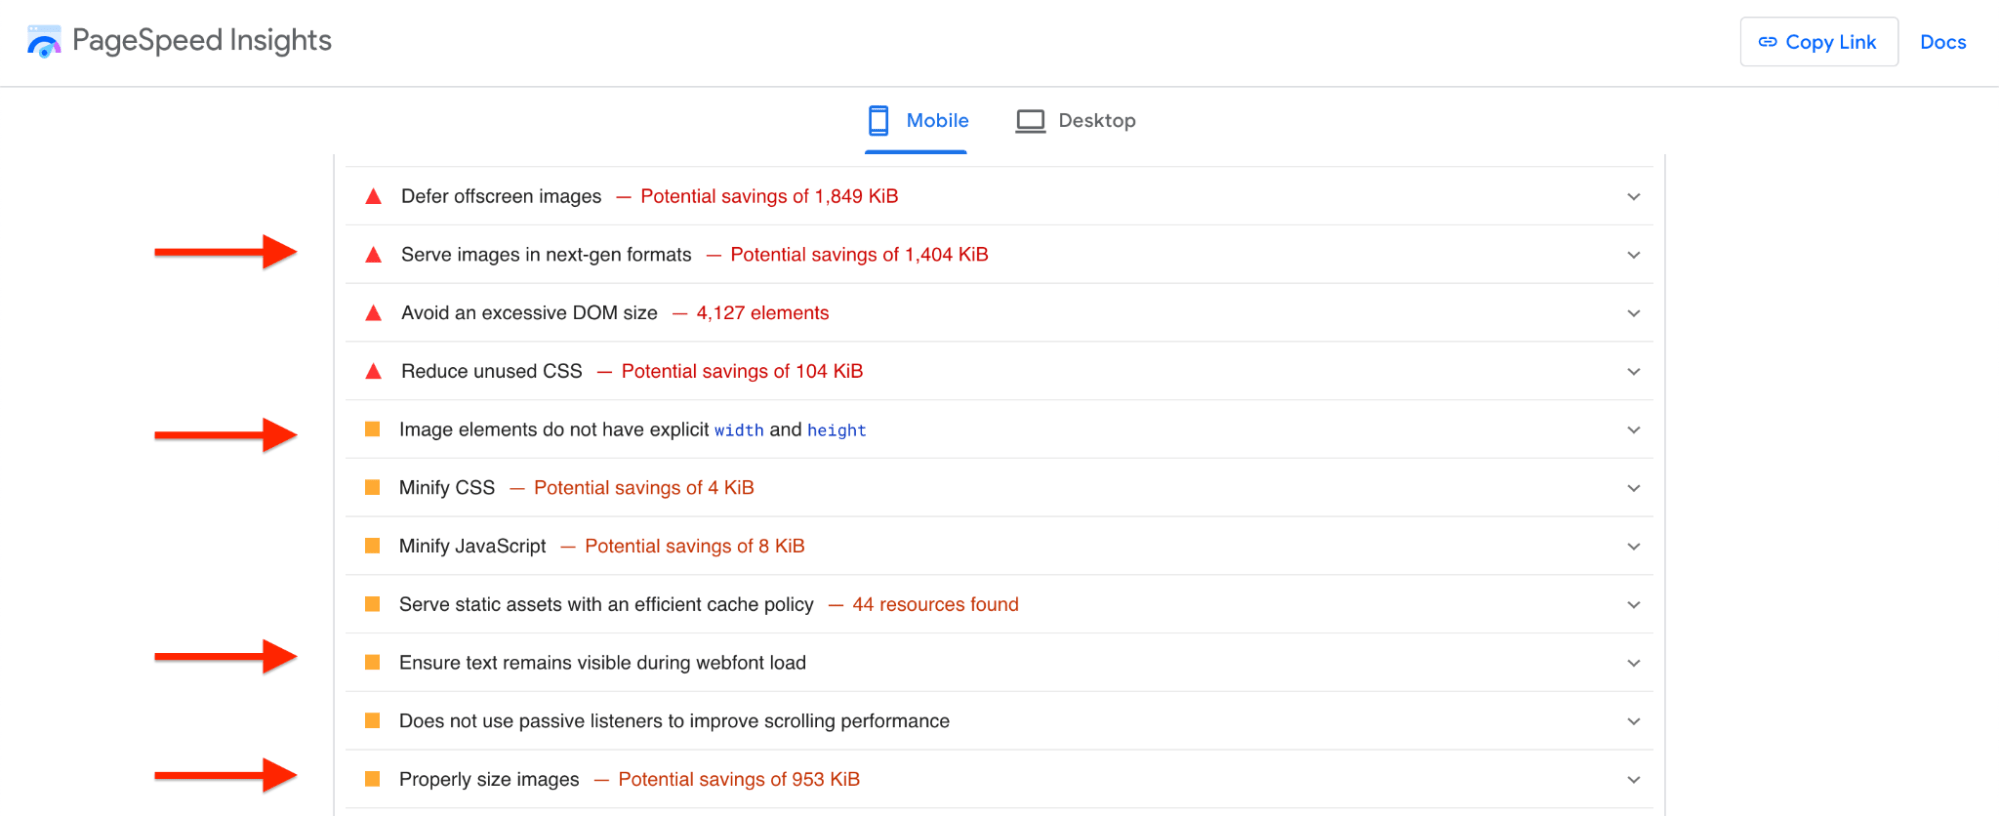
Task: Switch to the Desktop tab
Action: click(x=1096, y=121)
